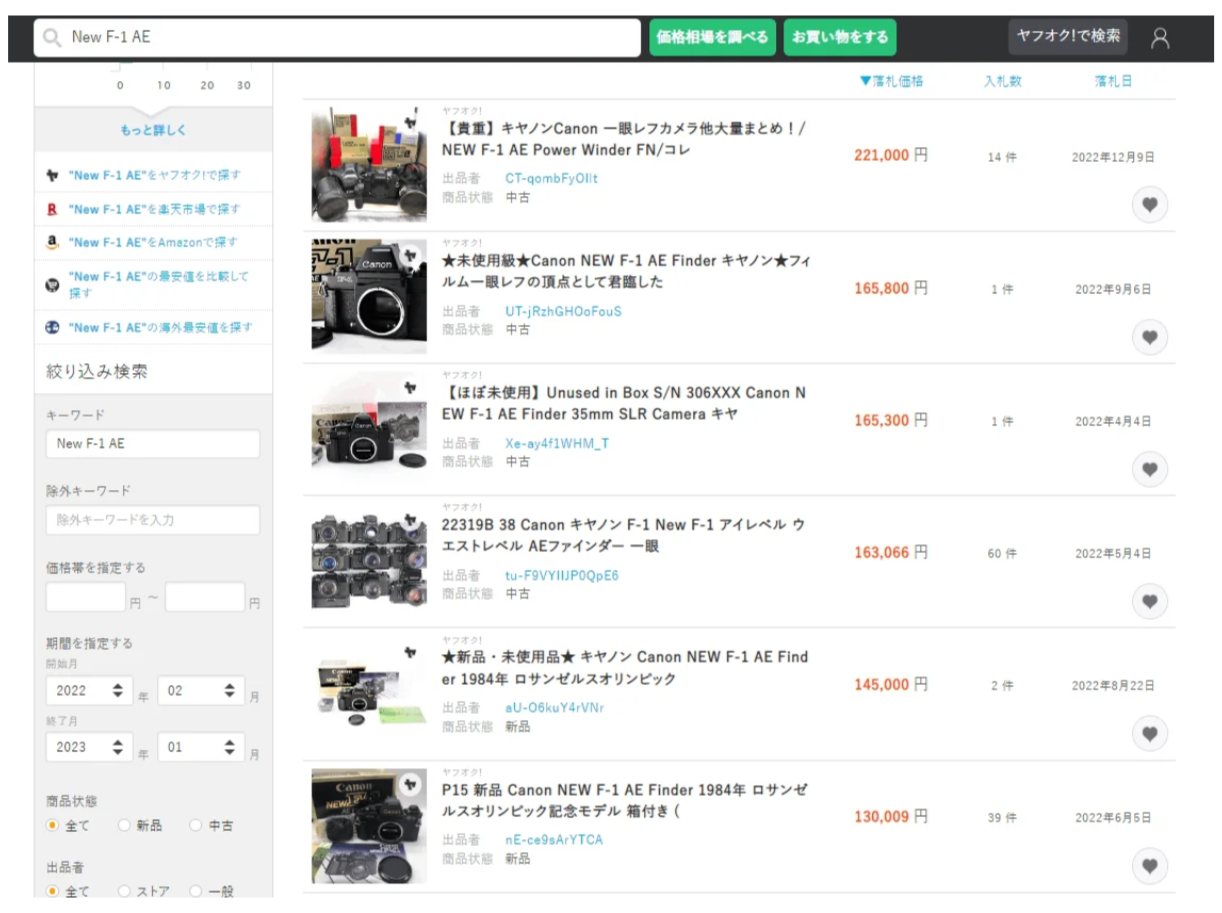Open ★未使用級★Canon NEW F-1 AE Finder listing title

[626, 271]
